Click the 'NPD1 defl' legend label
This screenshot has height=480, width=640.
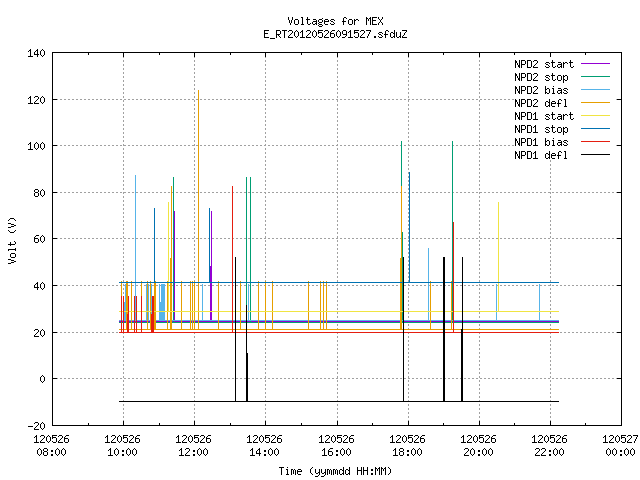click(x=541, y=156)
